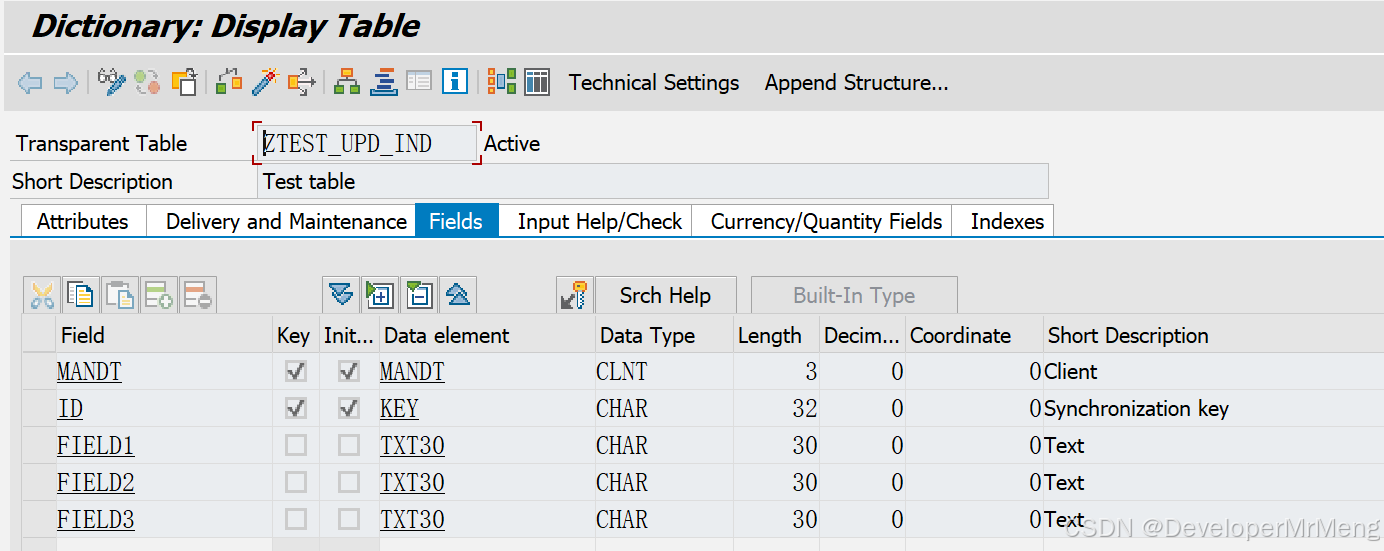This screenshot has height=551, width=1384.
Task: Click the Srch Help button
Action: (x=665, y=295)
